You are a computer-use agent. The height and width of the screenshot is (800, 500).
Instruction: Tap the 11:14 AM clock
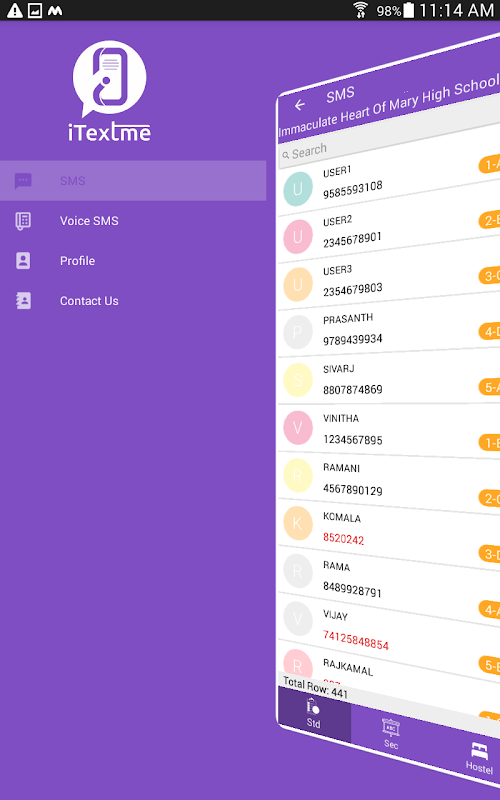click(457, 10)
